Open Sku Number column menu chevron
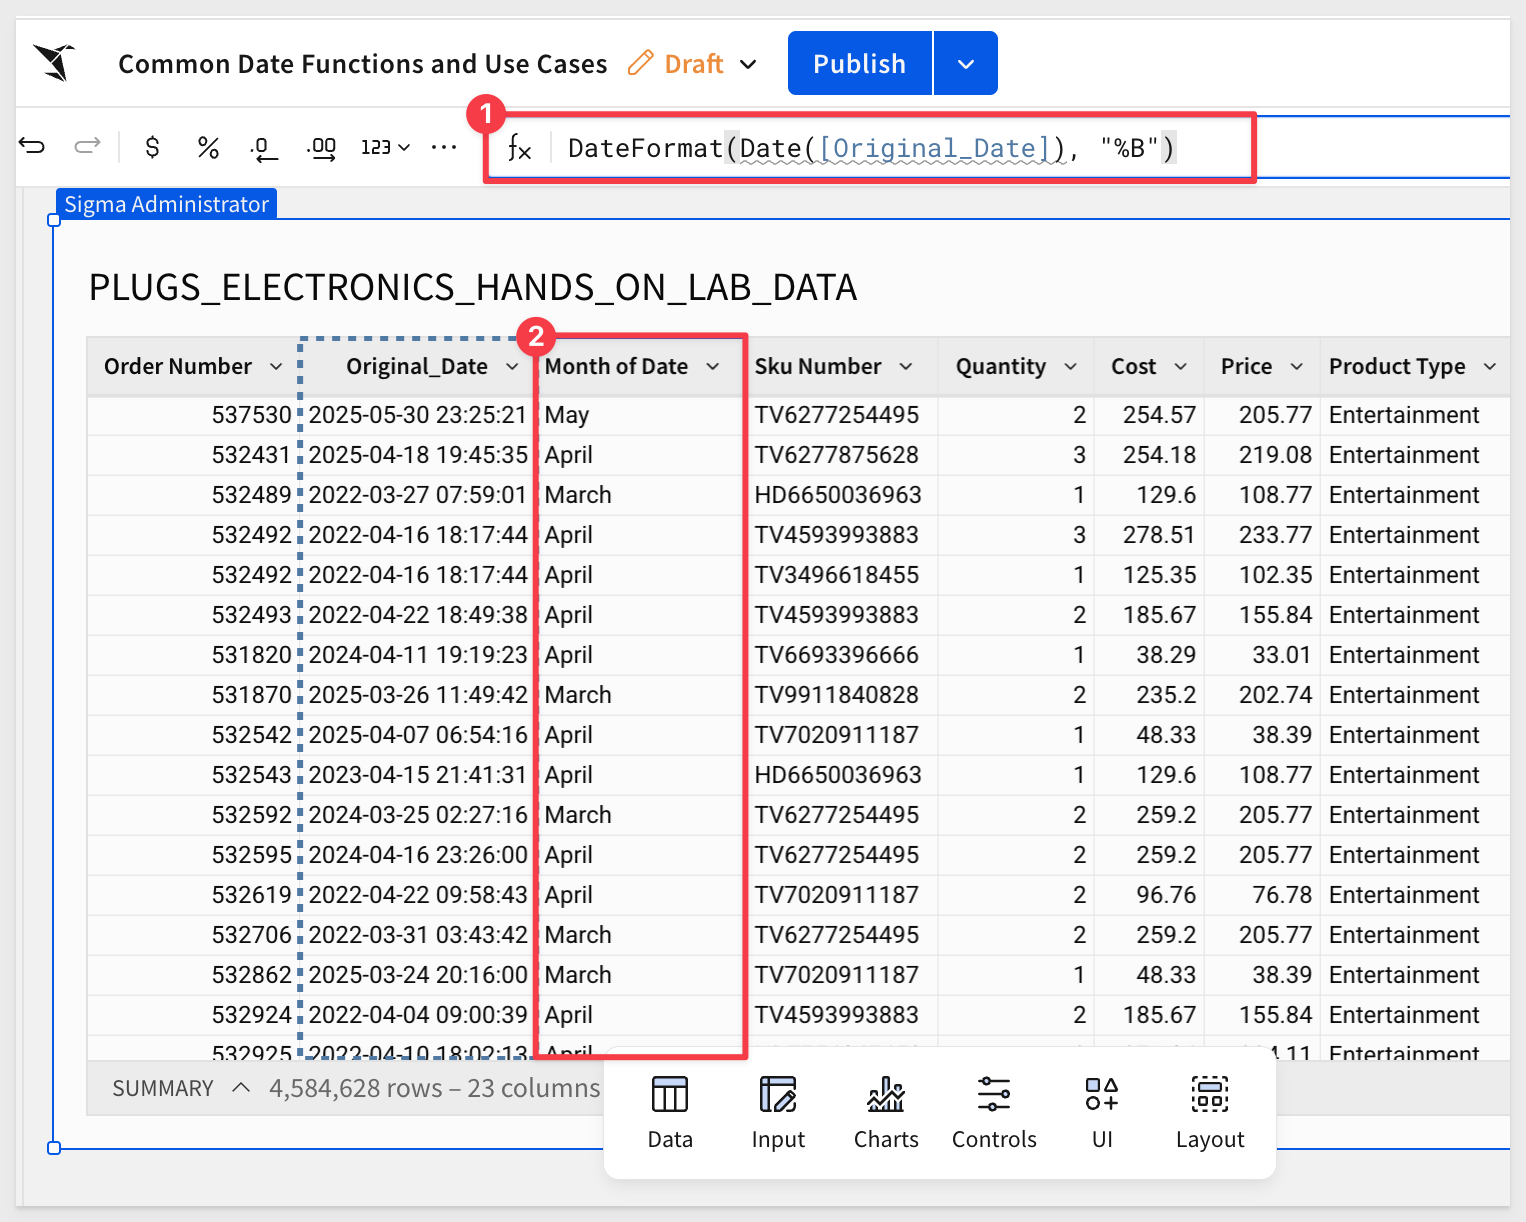The image size is (1526, 1222). (906, 367)
